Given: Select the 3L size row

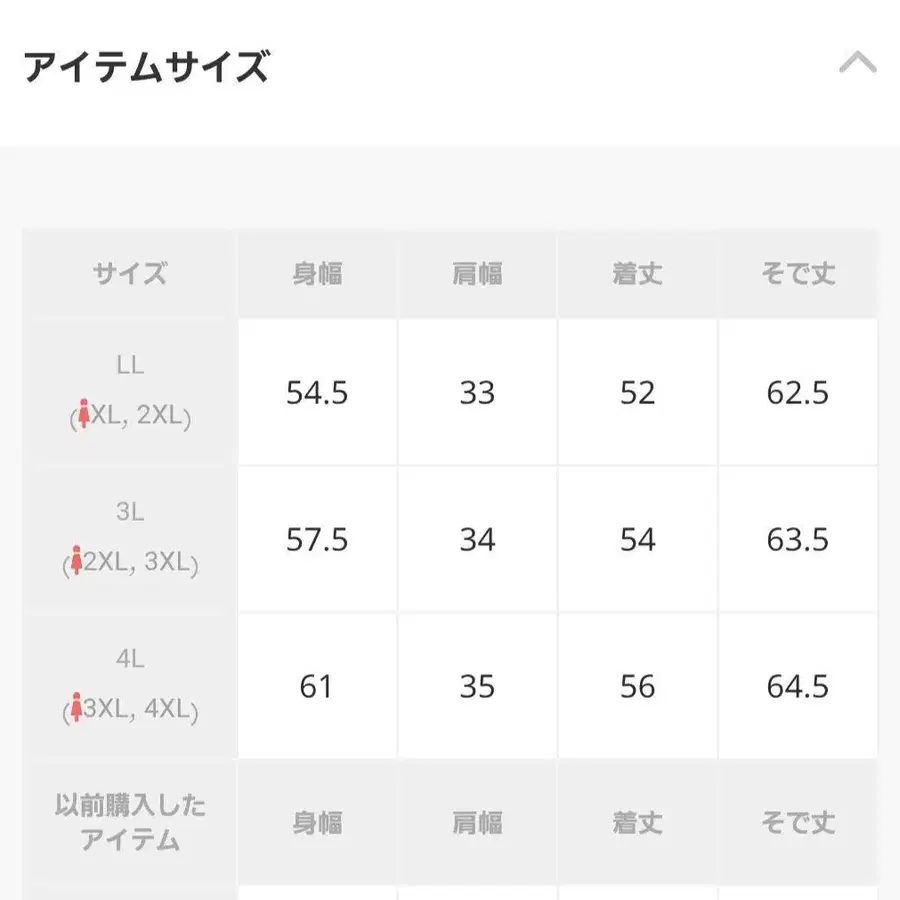Looking at the screenshot, I should point(130,539).
